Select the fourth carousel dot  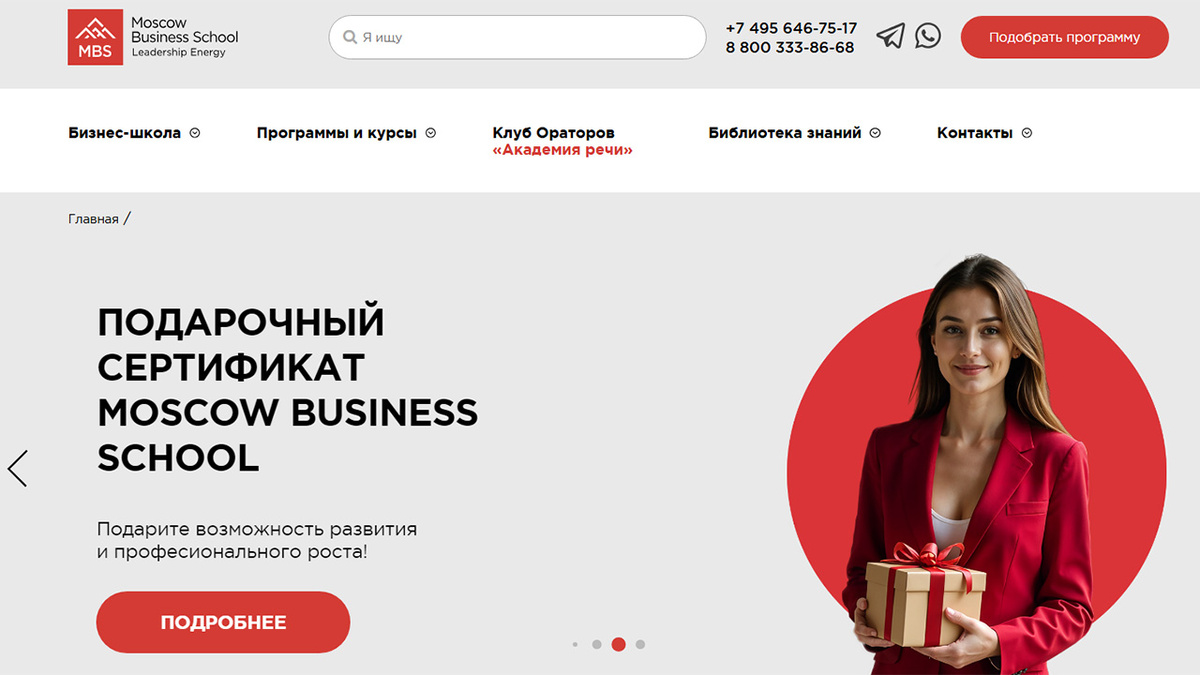(x=640, y=645)
